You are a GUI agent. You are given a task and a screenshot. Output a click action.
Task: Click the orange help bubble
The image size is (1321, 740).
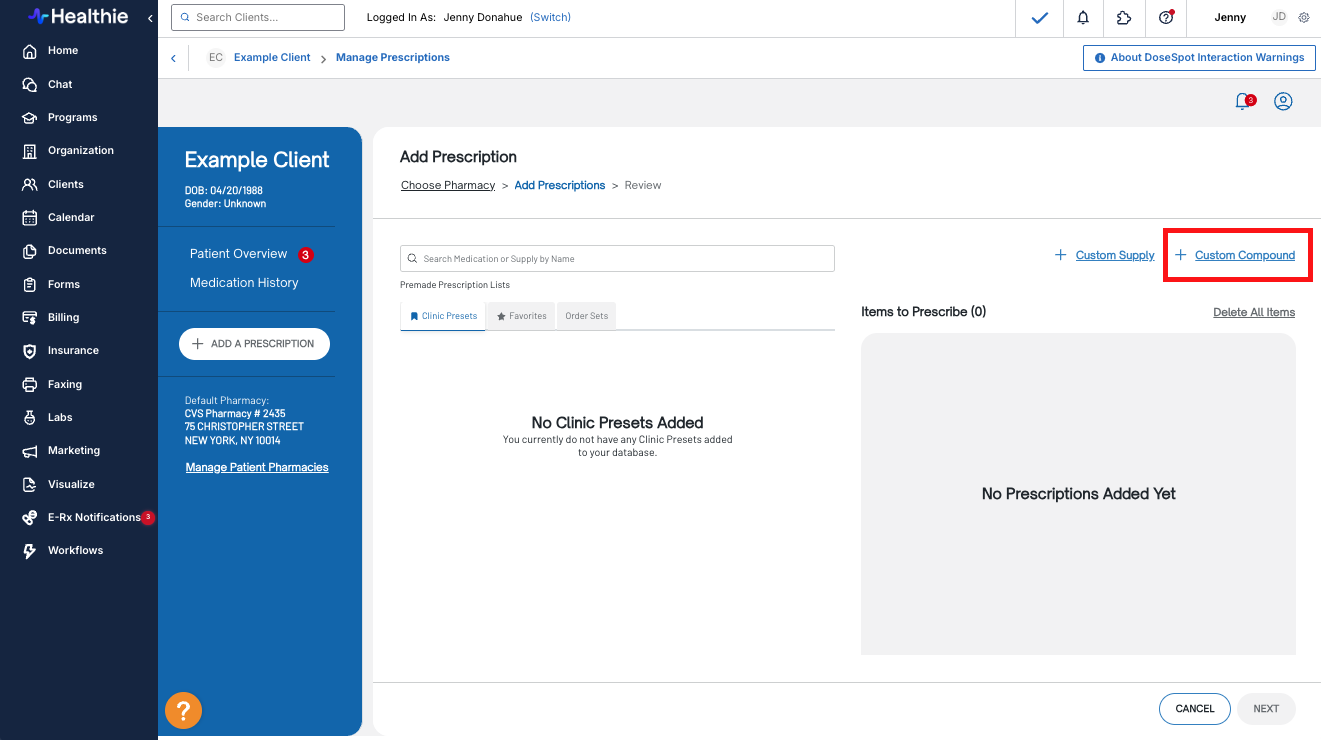[x=183, y=710]
